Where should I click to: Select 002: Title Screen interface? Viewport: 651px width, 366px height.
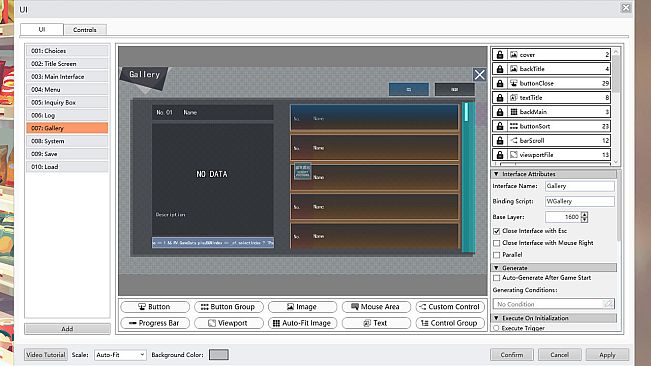pos(67,63)
